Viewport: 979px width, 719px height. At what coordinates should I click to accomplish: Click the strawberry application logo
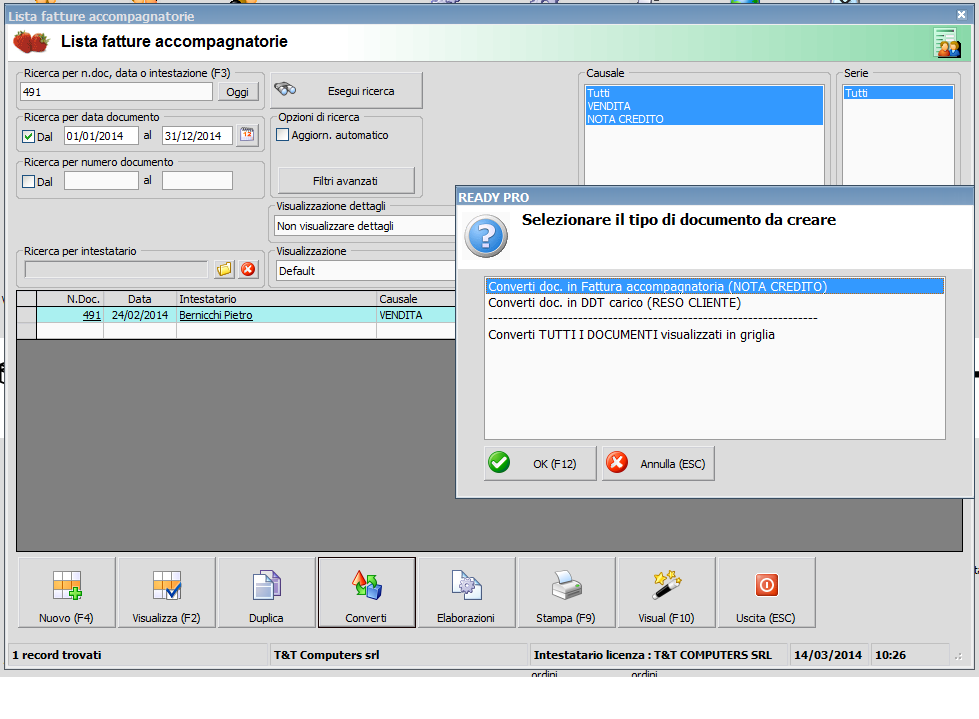point(31,42)
